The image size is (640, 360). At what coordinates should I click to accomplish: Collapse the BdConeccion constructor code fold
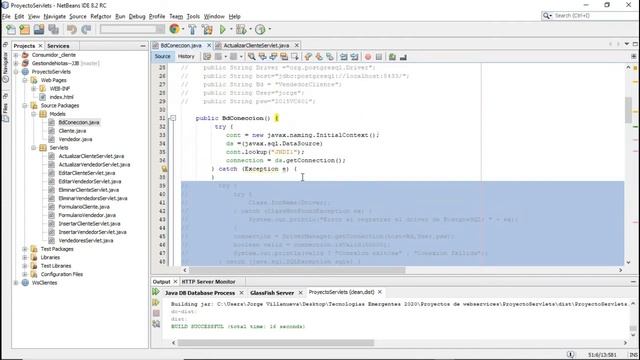[x=173, y=118]
